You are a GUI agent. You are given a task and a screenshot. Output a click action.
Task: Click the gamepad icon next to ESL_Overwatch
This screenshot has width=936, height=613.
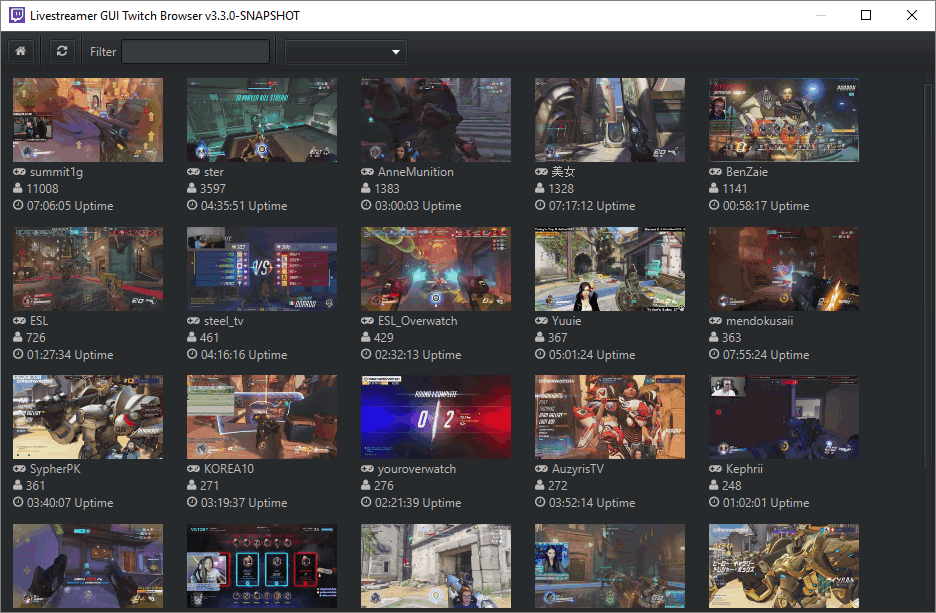click(x=367, y=321)
